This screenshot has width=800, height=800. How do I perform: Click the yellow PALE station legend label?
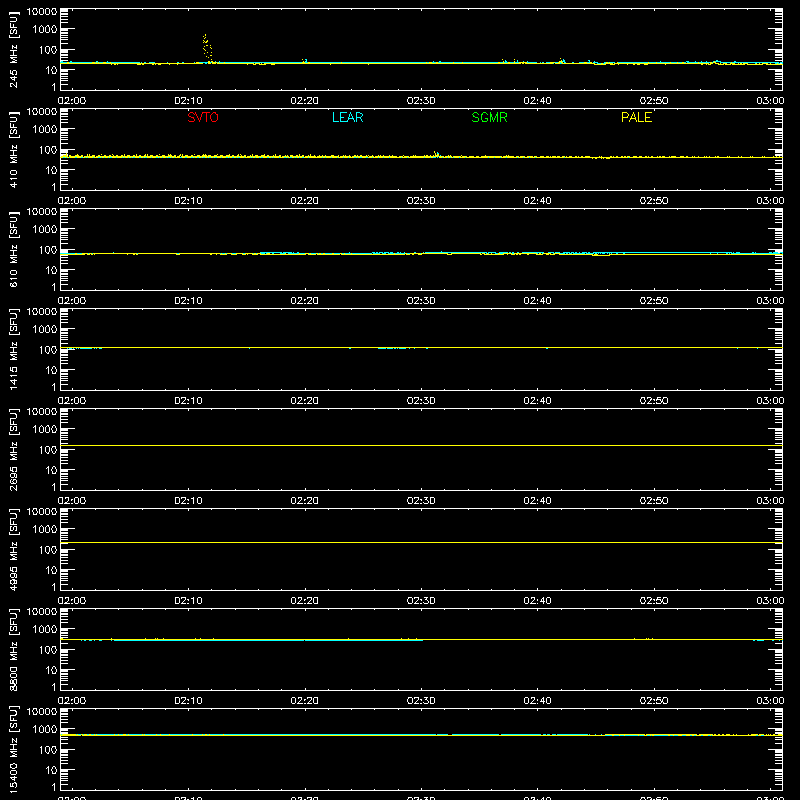tap(636, 117)
